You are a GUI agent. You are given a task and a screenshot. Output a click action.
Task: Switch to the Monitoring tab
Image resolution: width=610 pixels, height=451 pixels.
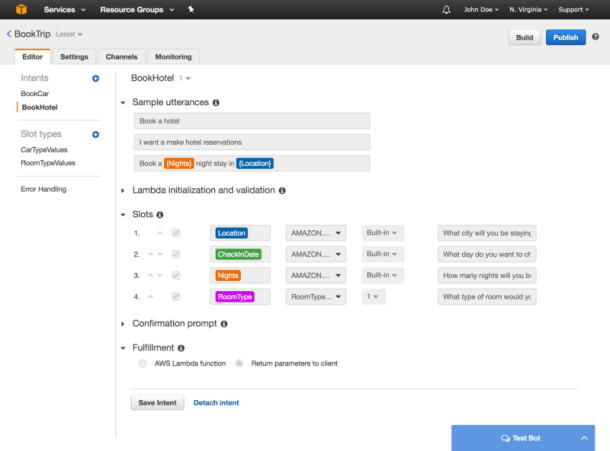point(174,57)
